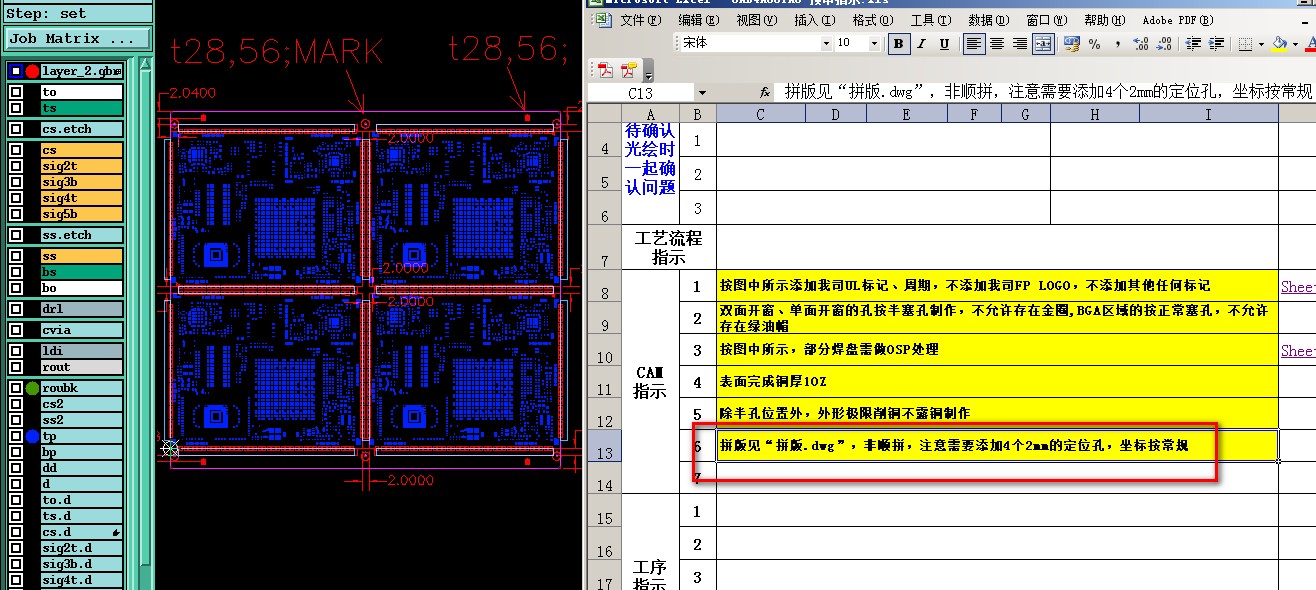Apply right text alignment in Excel
This screenshot has width=1316, height=590.
coord(1020,43)
